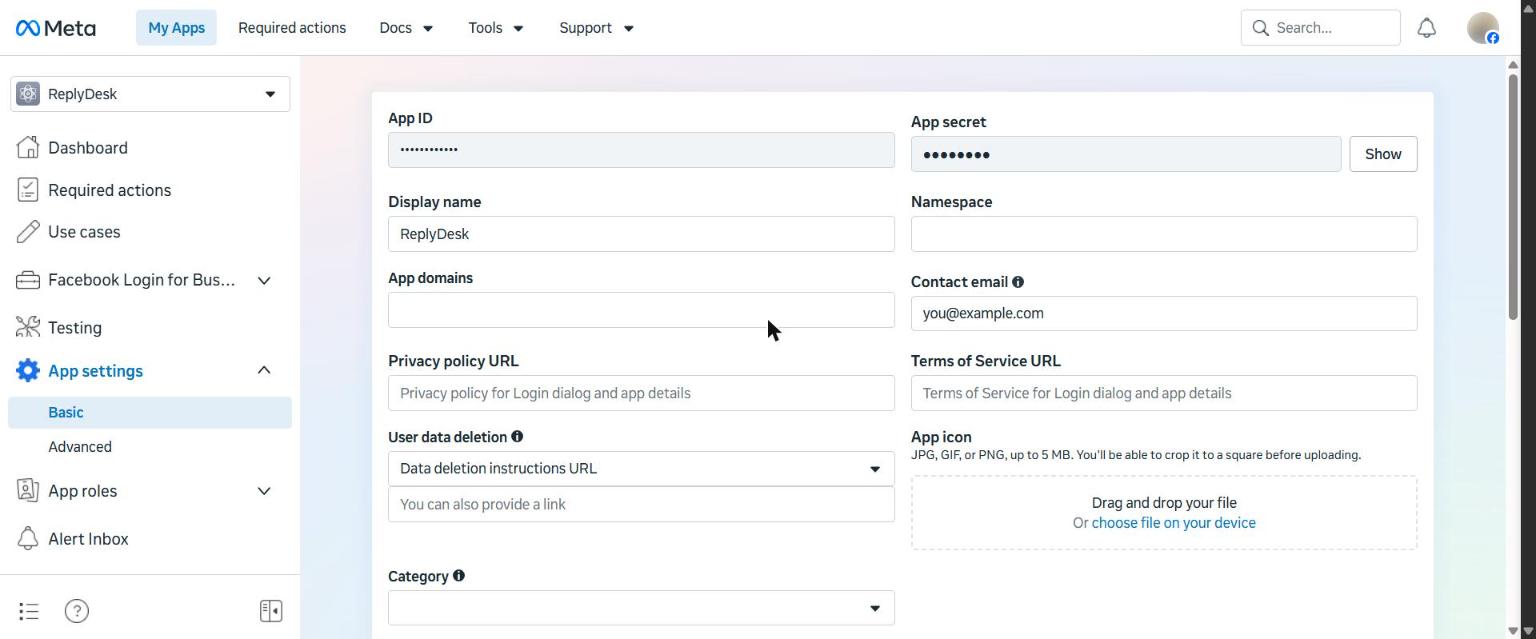Click choose file on your device link
The width and height of the screenshot is (1536, 639).
click(1173, 523)
